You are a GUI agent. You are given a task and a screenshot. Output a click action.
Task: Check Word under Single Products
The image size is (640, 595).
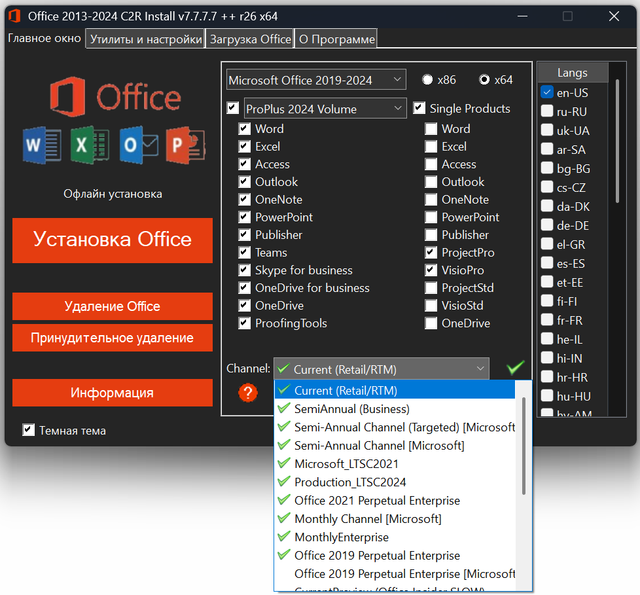[431, 129]
